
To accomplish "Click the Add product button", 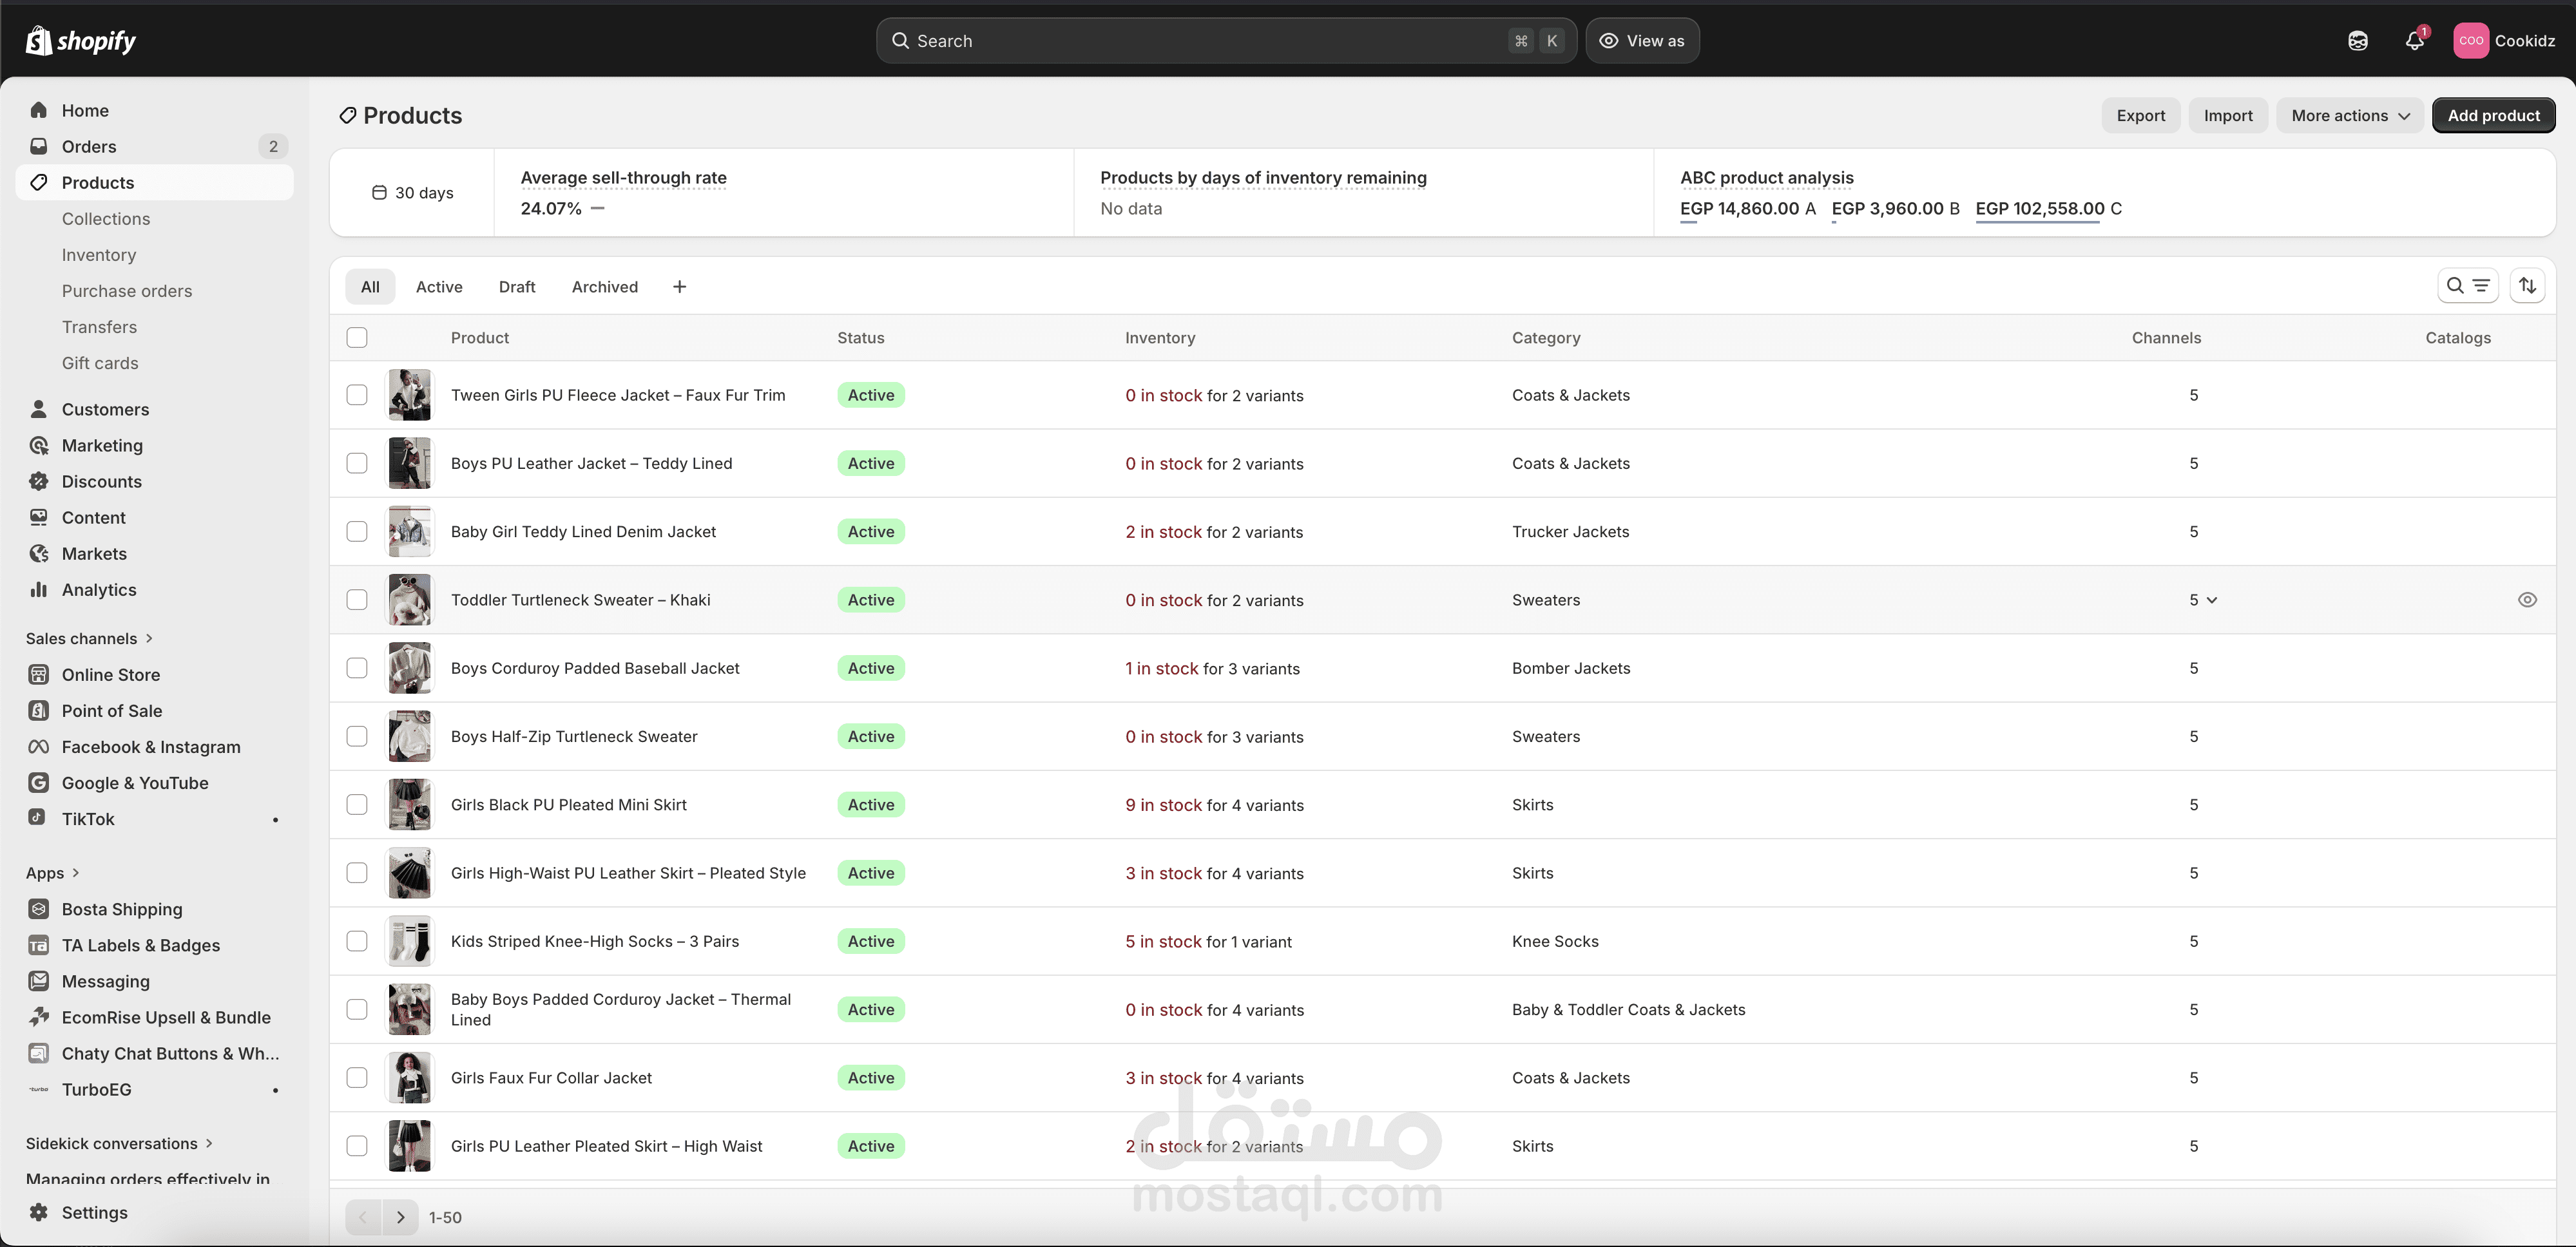I will click(2494, 116).
